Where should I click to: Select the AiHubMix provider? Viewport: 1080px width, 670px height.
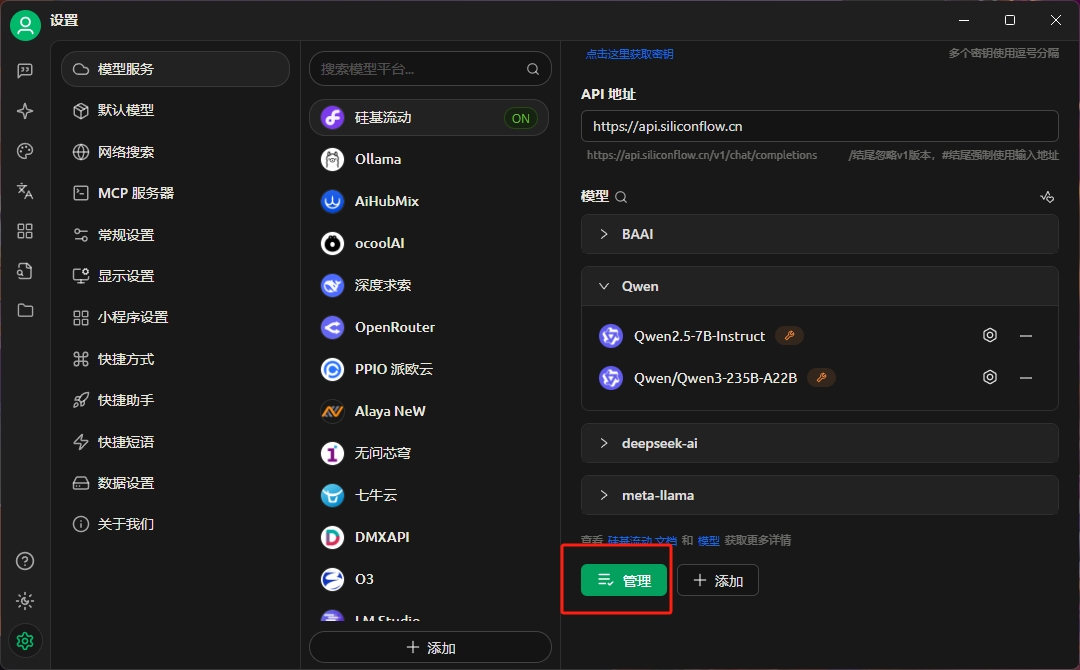pyautogui.click(x=429, y=201)
